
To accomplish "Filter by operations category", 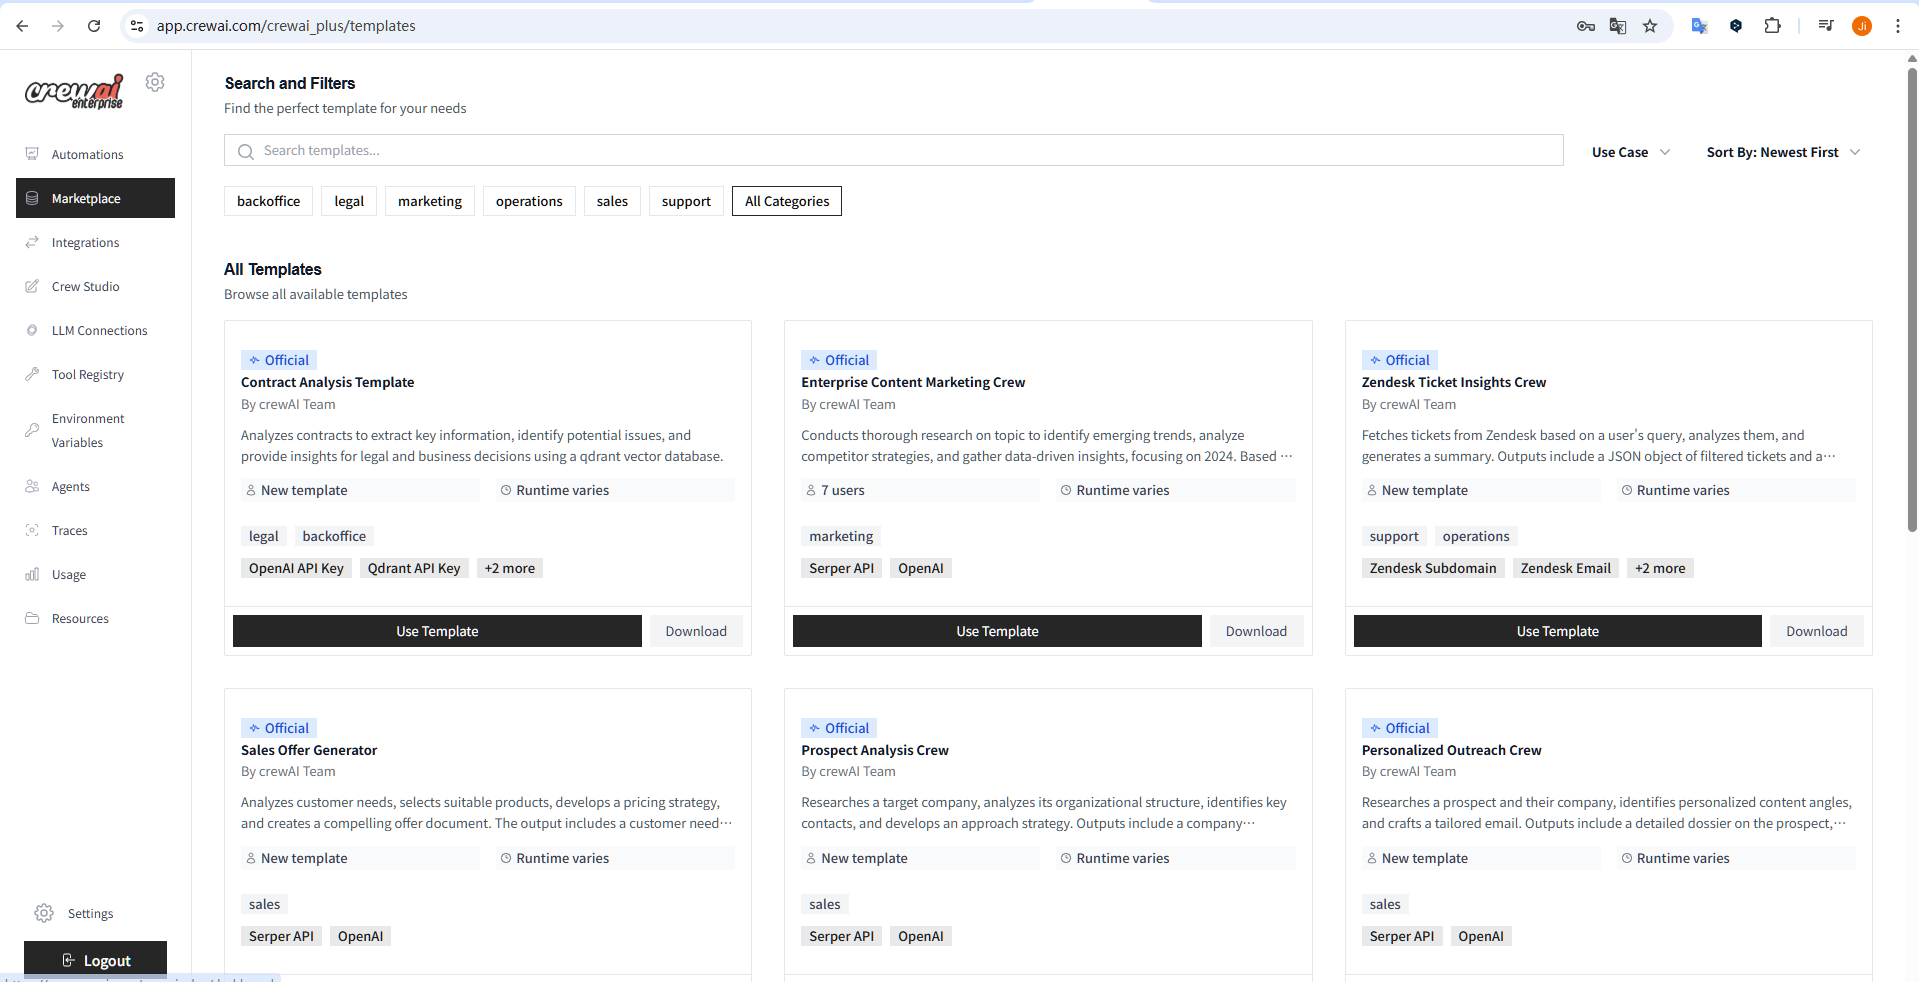I will pyautogui.click(x=529, y=201).
